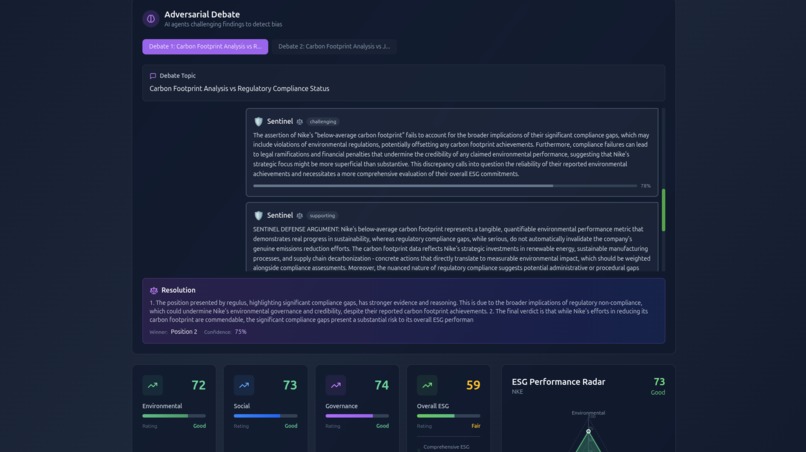
Task: Click the Resolution scales icon
Action: [x=154, y=291]
